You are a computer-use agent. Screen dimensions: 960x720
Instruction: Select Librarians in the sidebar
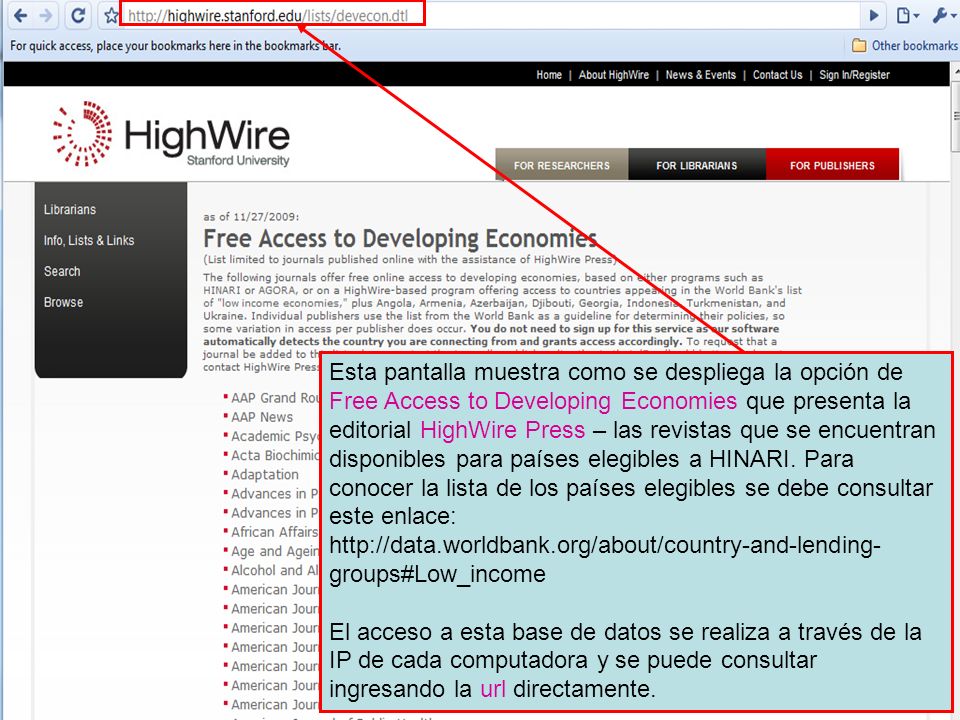[x=70, y=209]
